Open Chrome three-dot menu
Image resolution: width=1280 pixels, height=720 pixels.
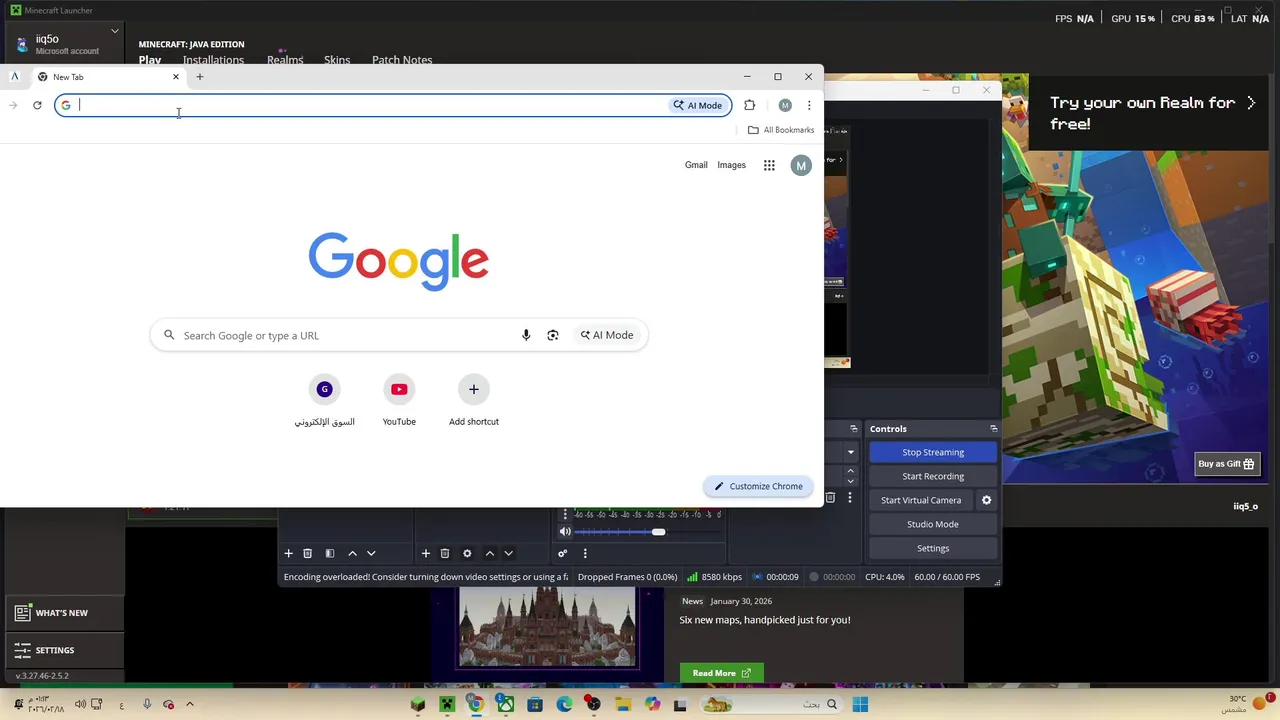[809, 105]
